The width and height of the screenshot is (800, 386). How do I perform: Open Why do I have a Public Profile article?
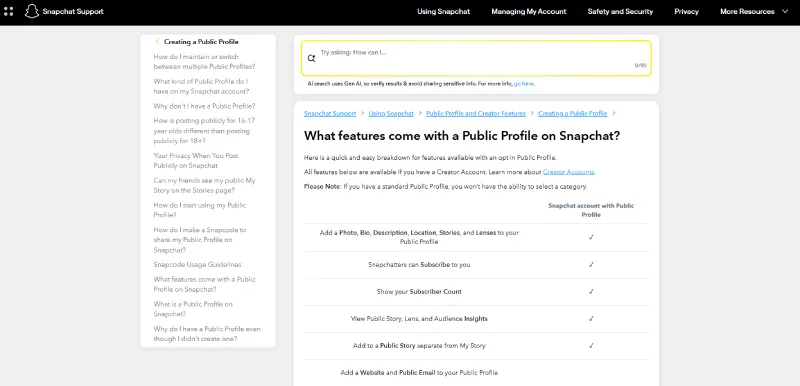click(x=207, y=333)
